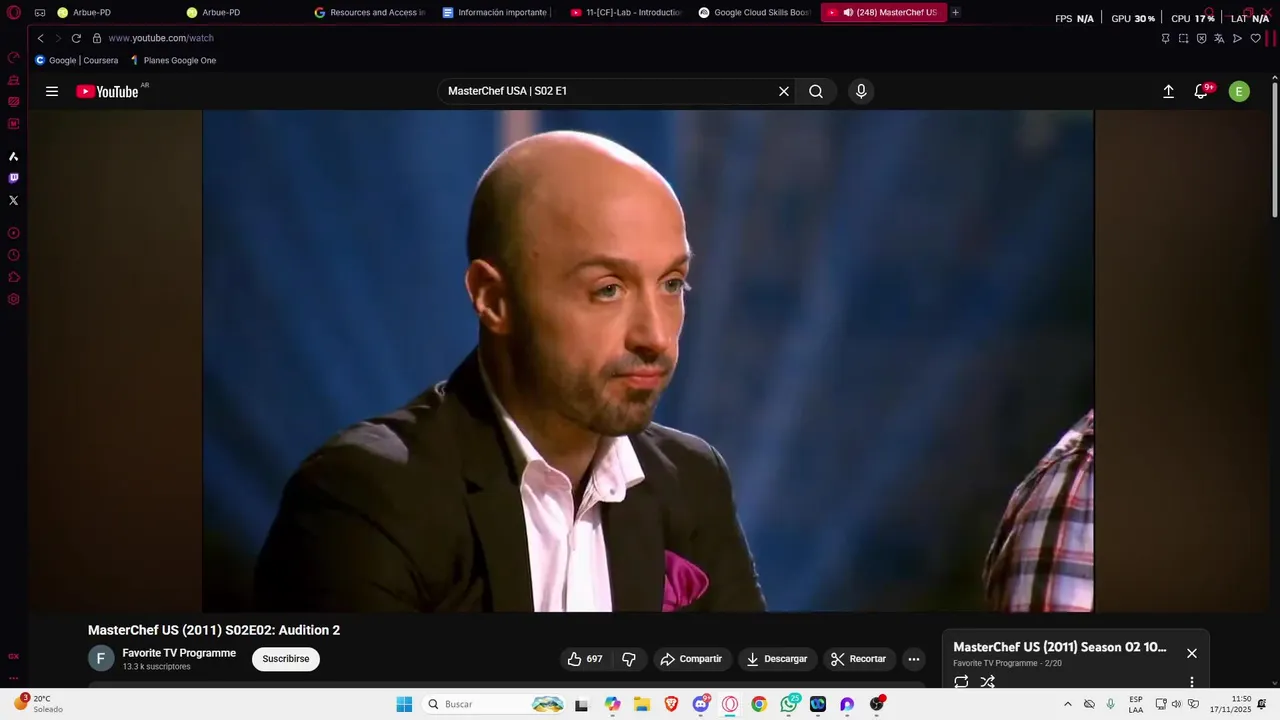Open the Planes Google One bookmark
1280x720 pixels.
click(x=173, y=60)
